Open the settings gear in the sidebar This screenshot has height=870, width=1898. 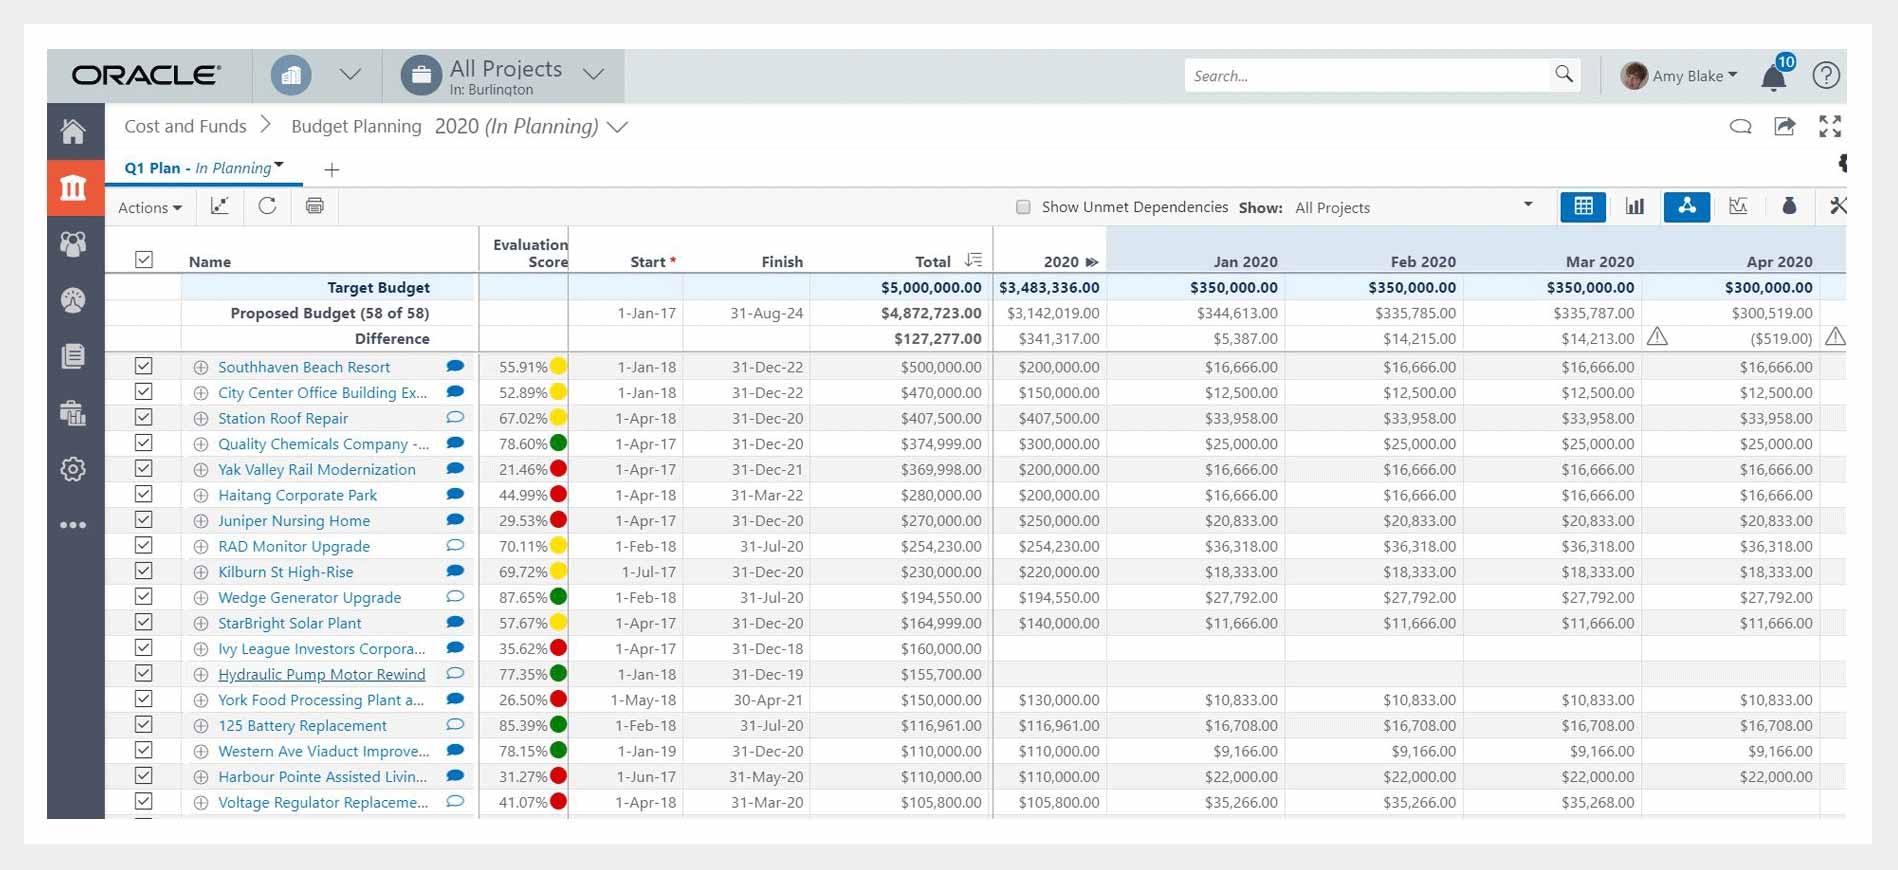[73, 469]
